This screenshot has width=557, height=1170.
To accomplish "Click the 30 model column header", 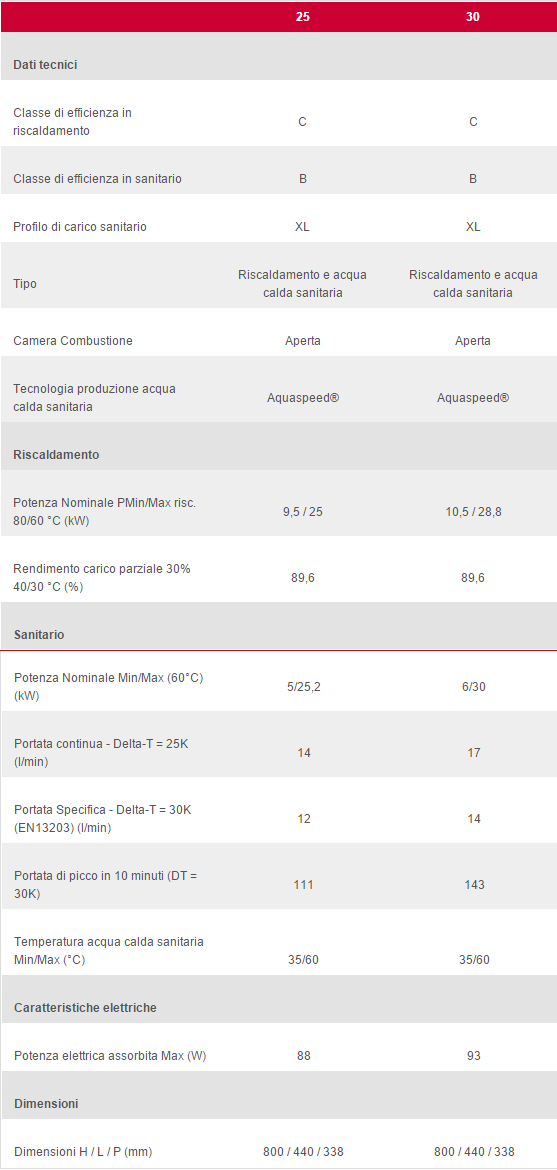I will 473,16.
